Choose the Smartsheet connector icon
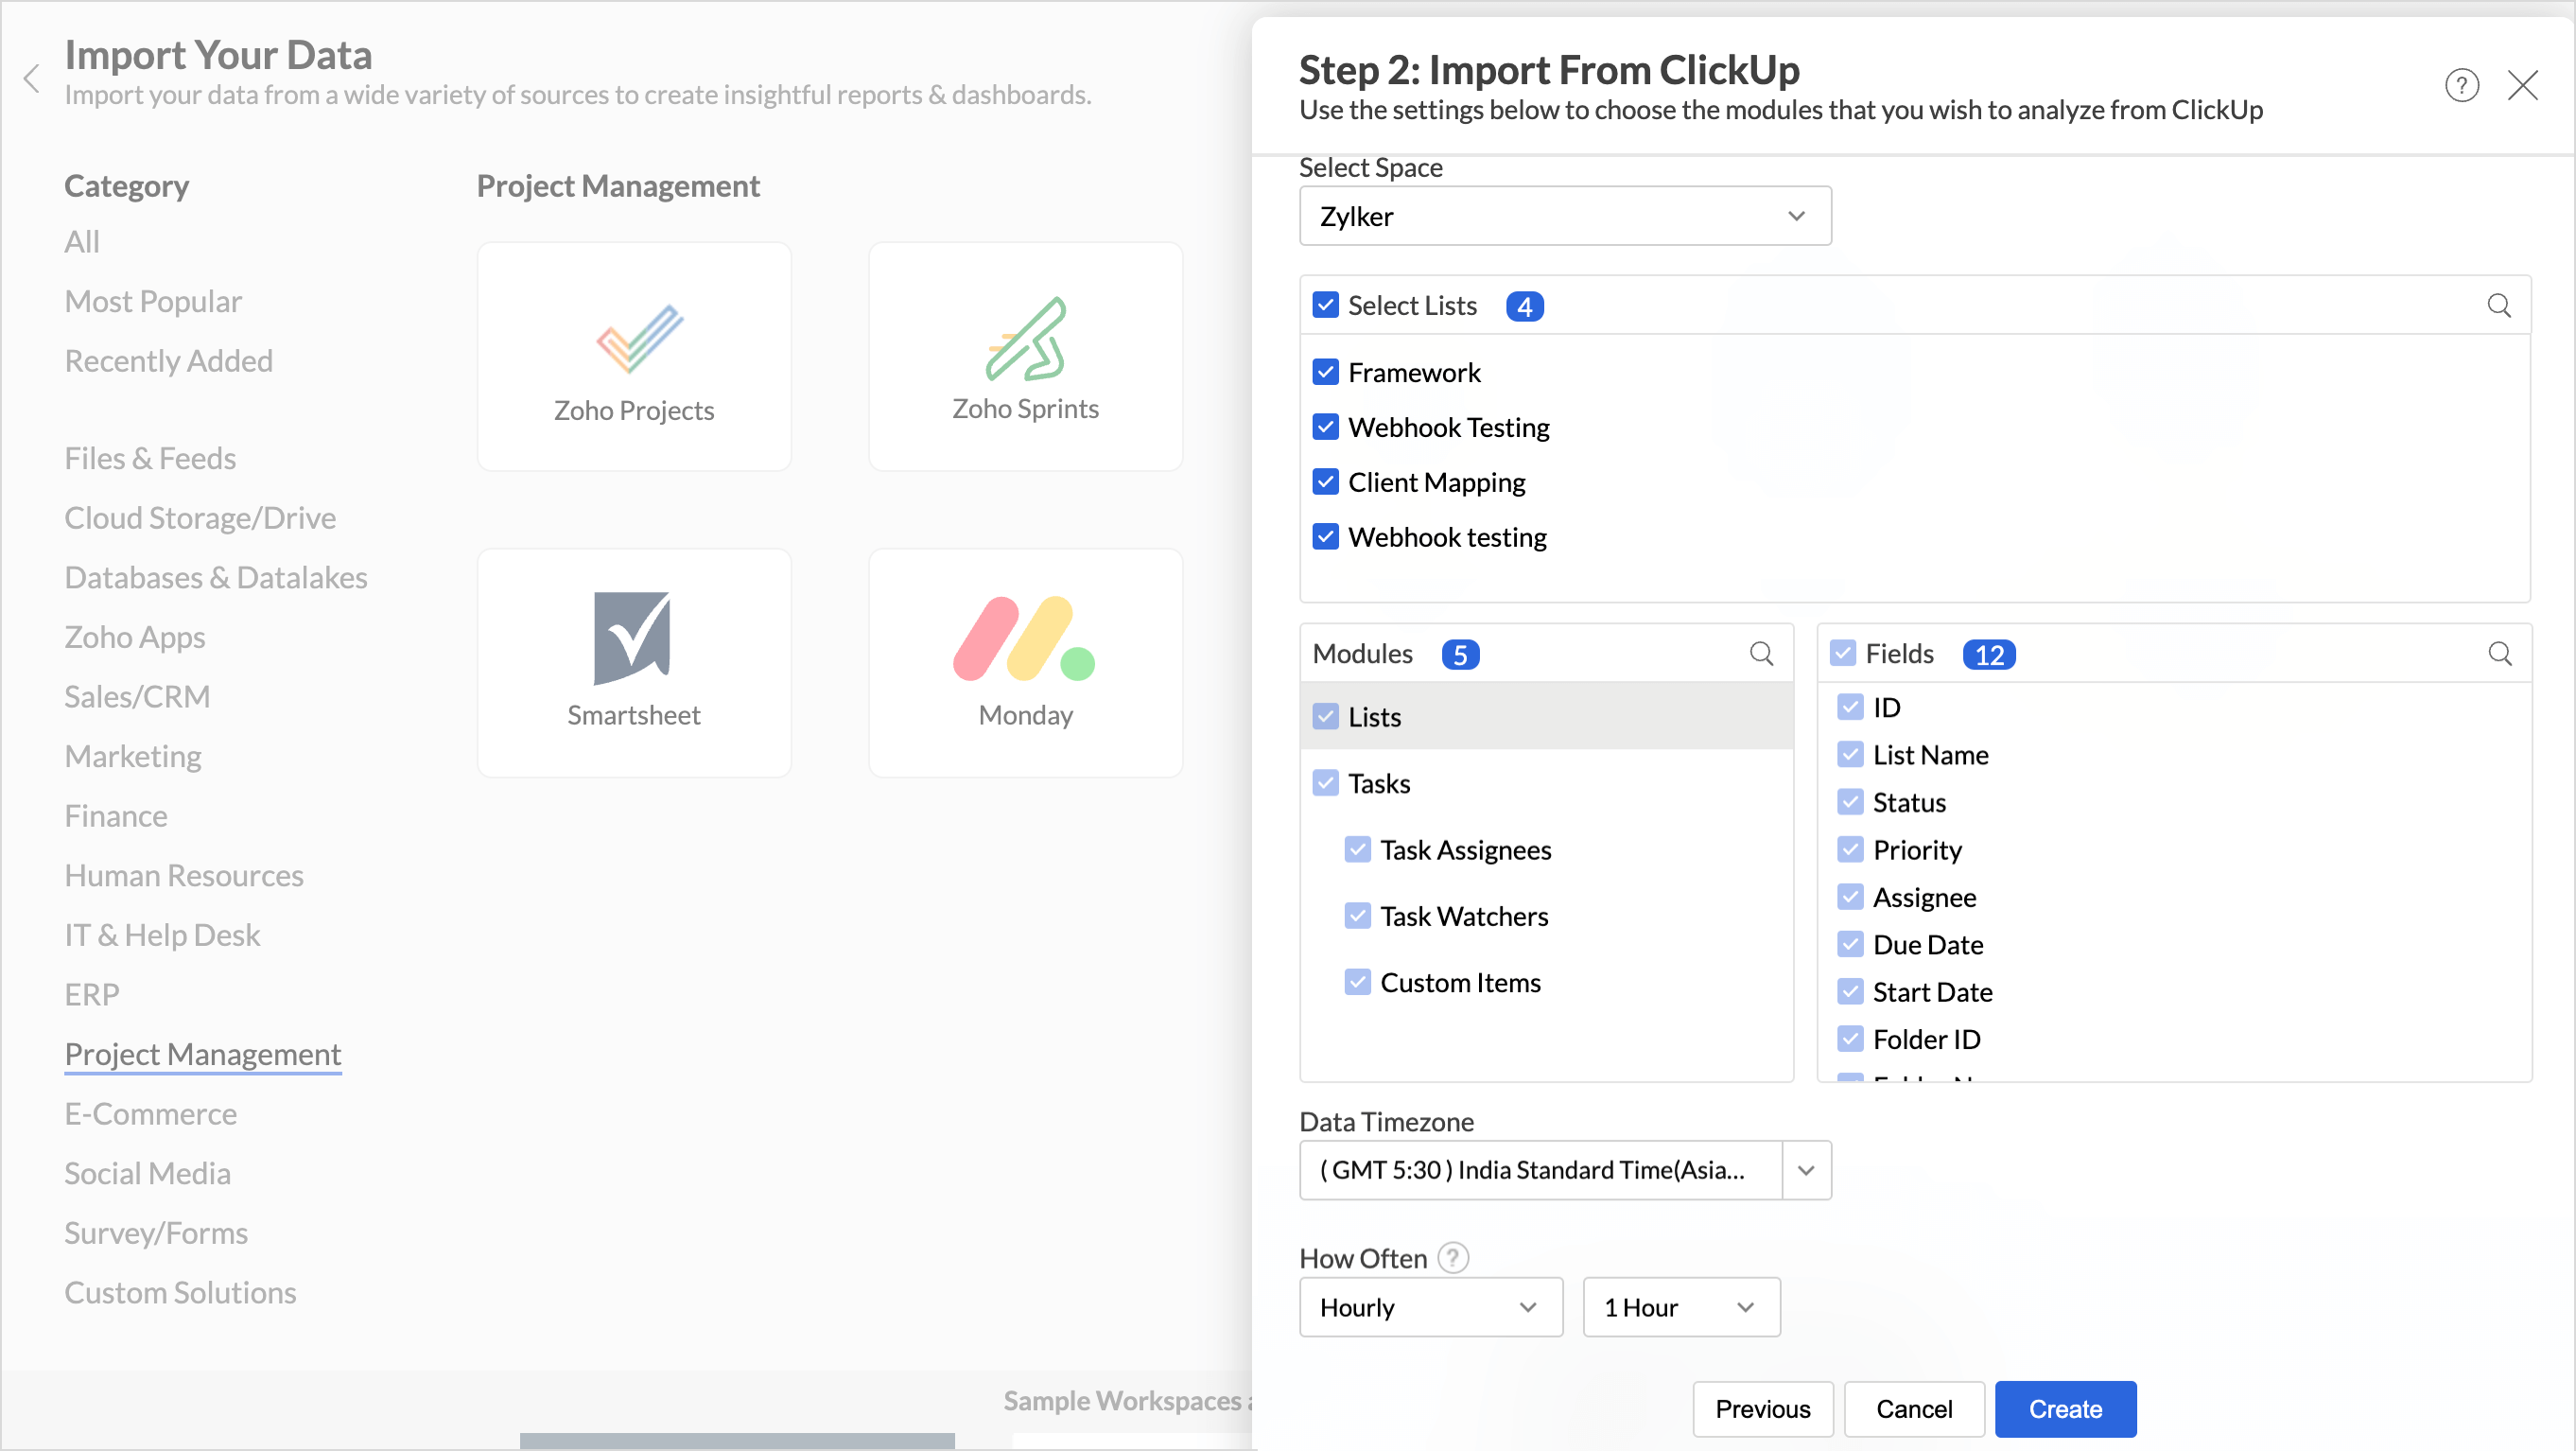2576x1451 pixels. point(632,638)
